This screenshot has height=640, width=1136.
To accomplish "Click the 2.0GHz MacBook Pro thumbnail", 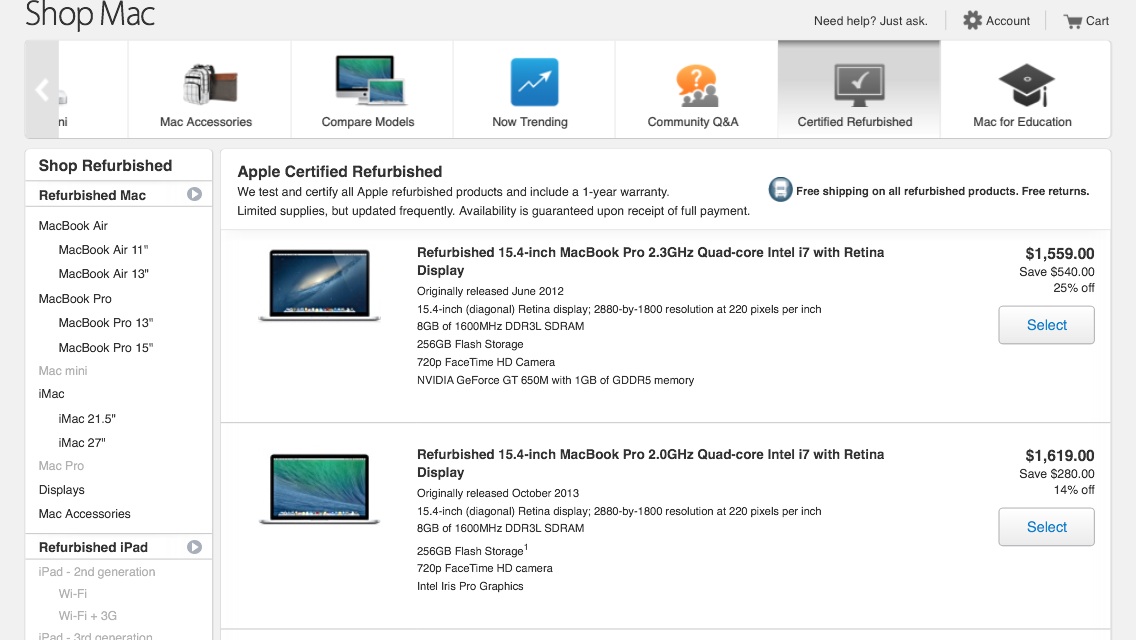I will [x=320, y=488].
